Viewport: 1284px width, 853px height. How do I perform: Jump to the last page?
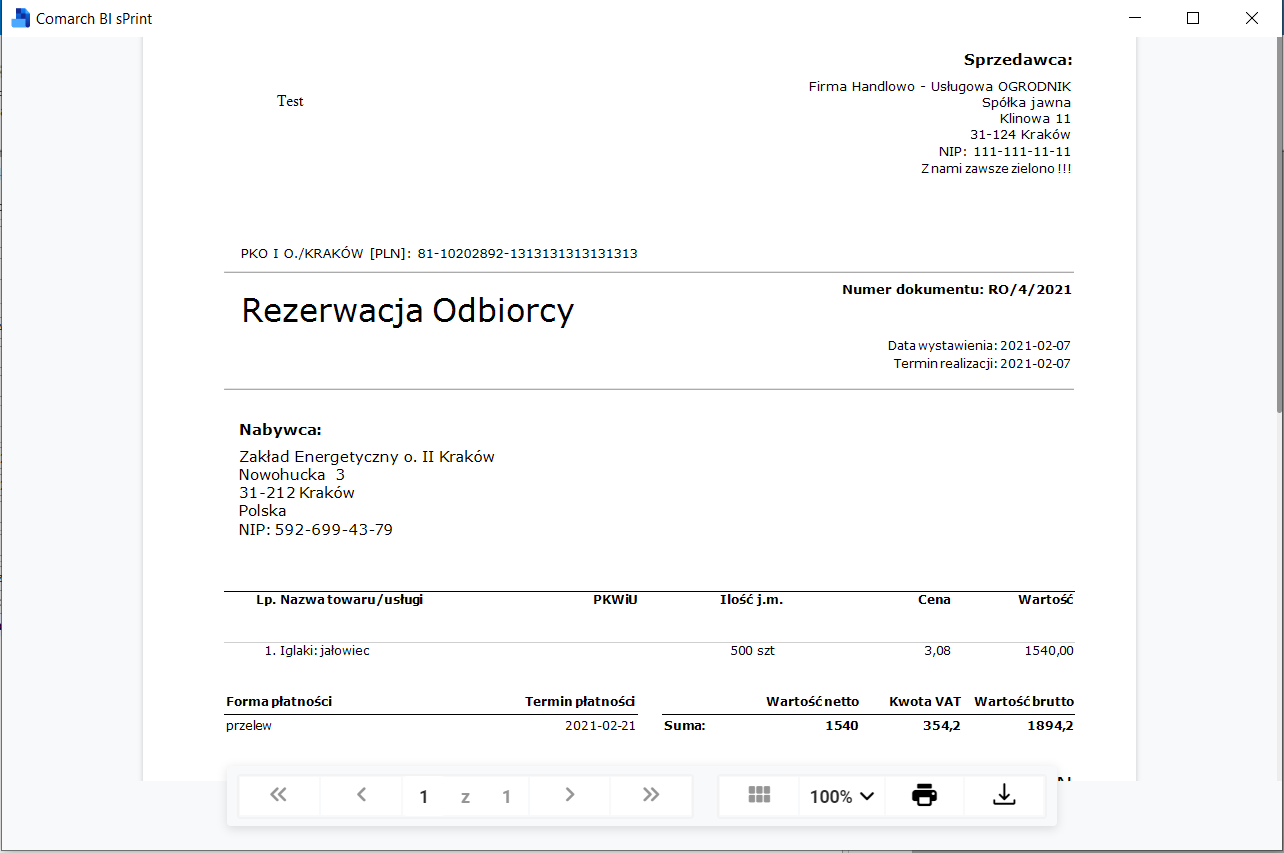(651, 796)
